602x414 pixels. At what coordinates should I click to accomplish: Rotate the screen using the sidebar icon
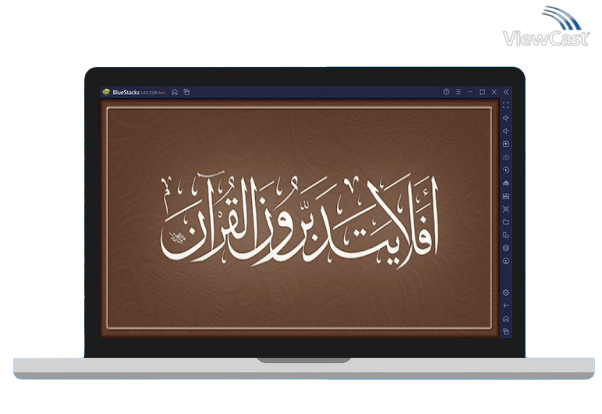pos(506,235)
